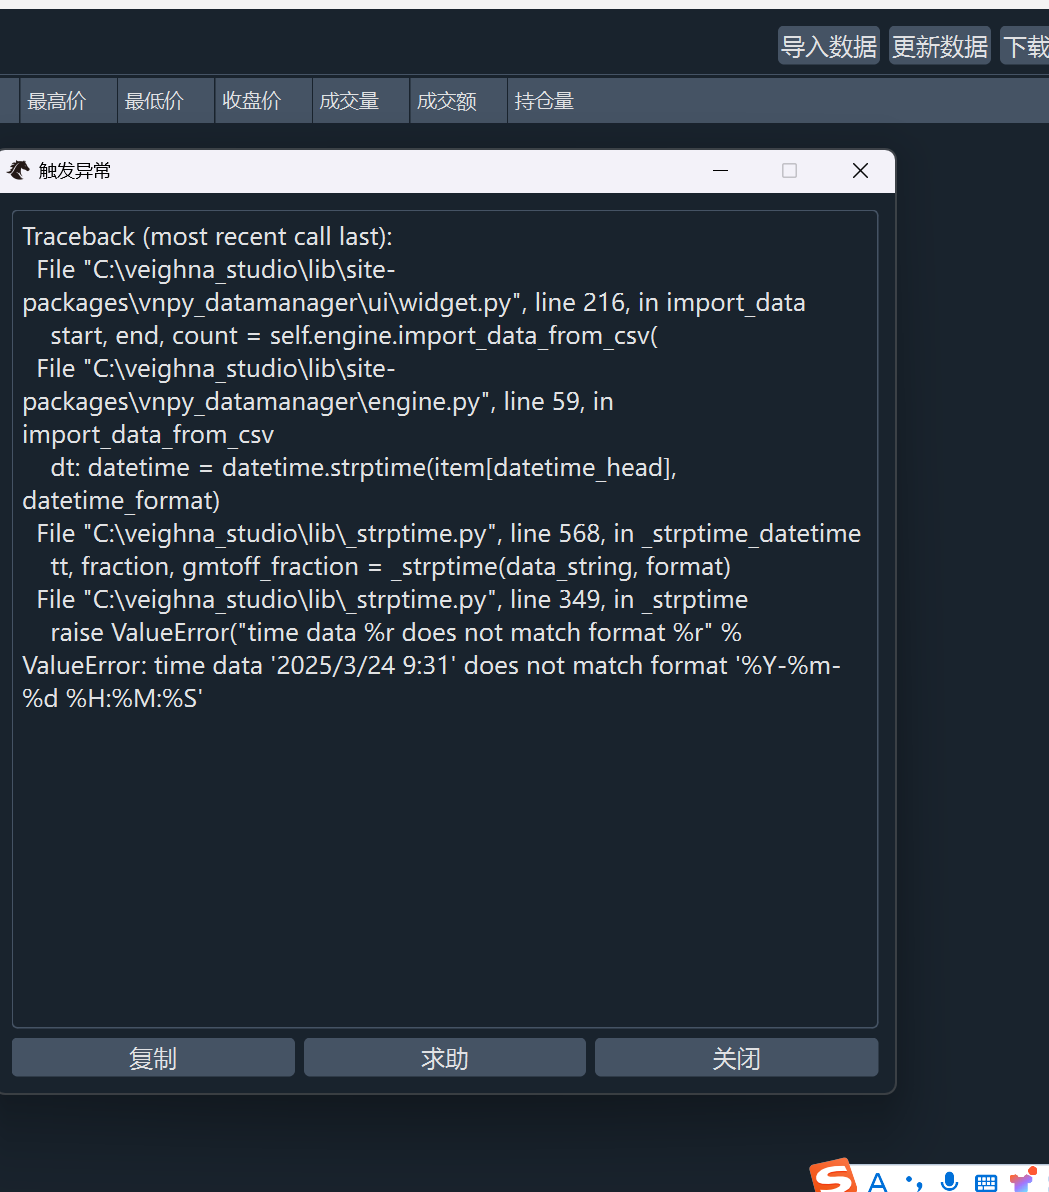Select the 持仓量 column header

pyautogui.click(x=544, y=100)
